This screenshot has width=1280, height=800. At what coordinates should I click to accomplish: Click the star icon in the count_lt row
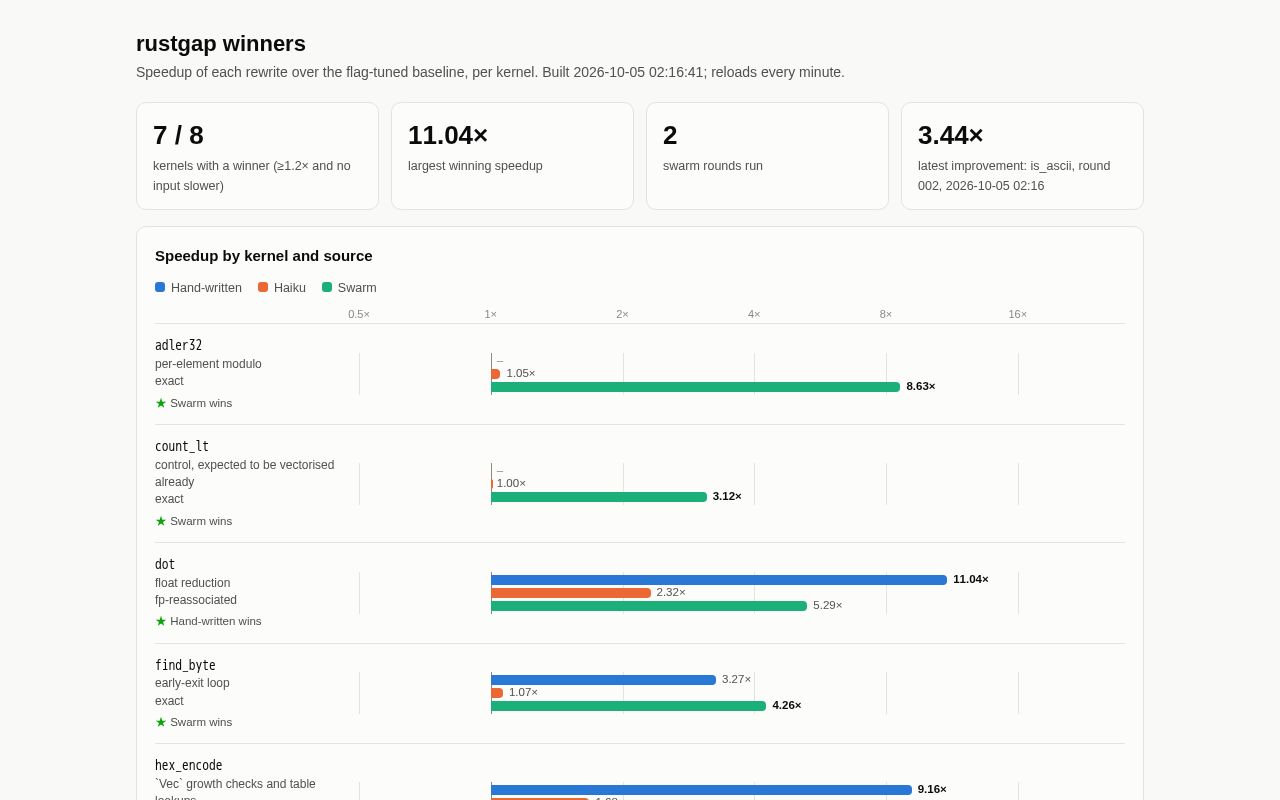coord(160,521)
